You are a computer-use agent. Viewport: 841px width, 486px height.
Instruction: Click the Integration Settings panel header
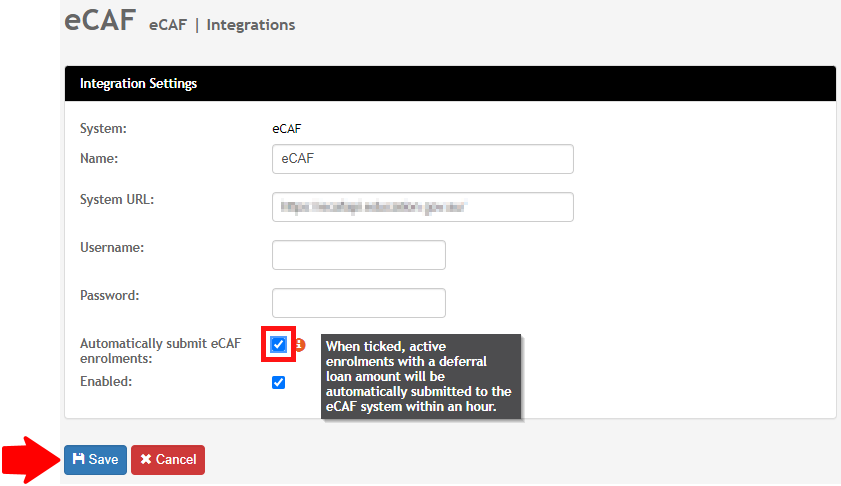coord(450,84)
